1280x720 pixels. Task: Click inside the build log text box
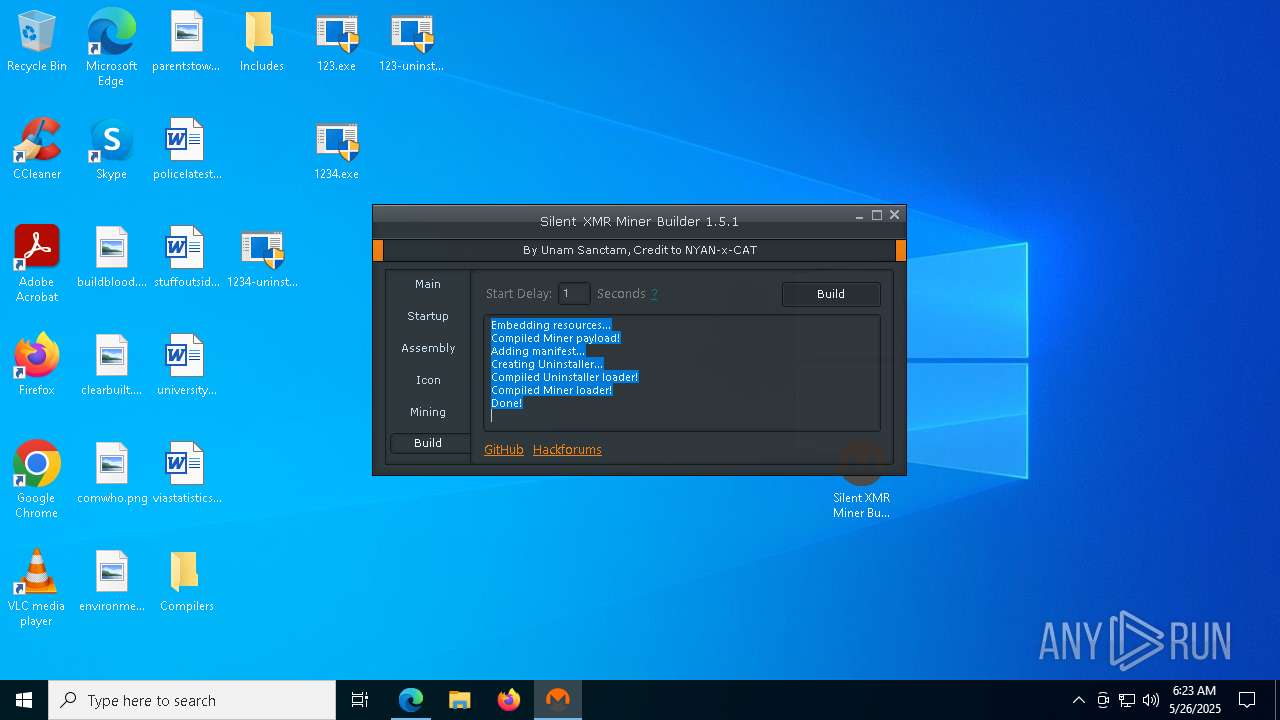click(x=682, y=373)
